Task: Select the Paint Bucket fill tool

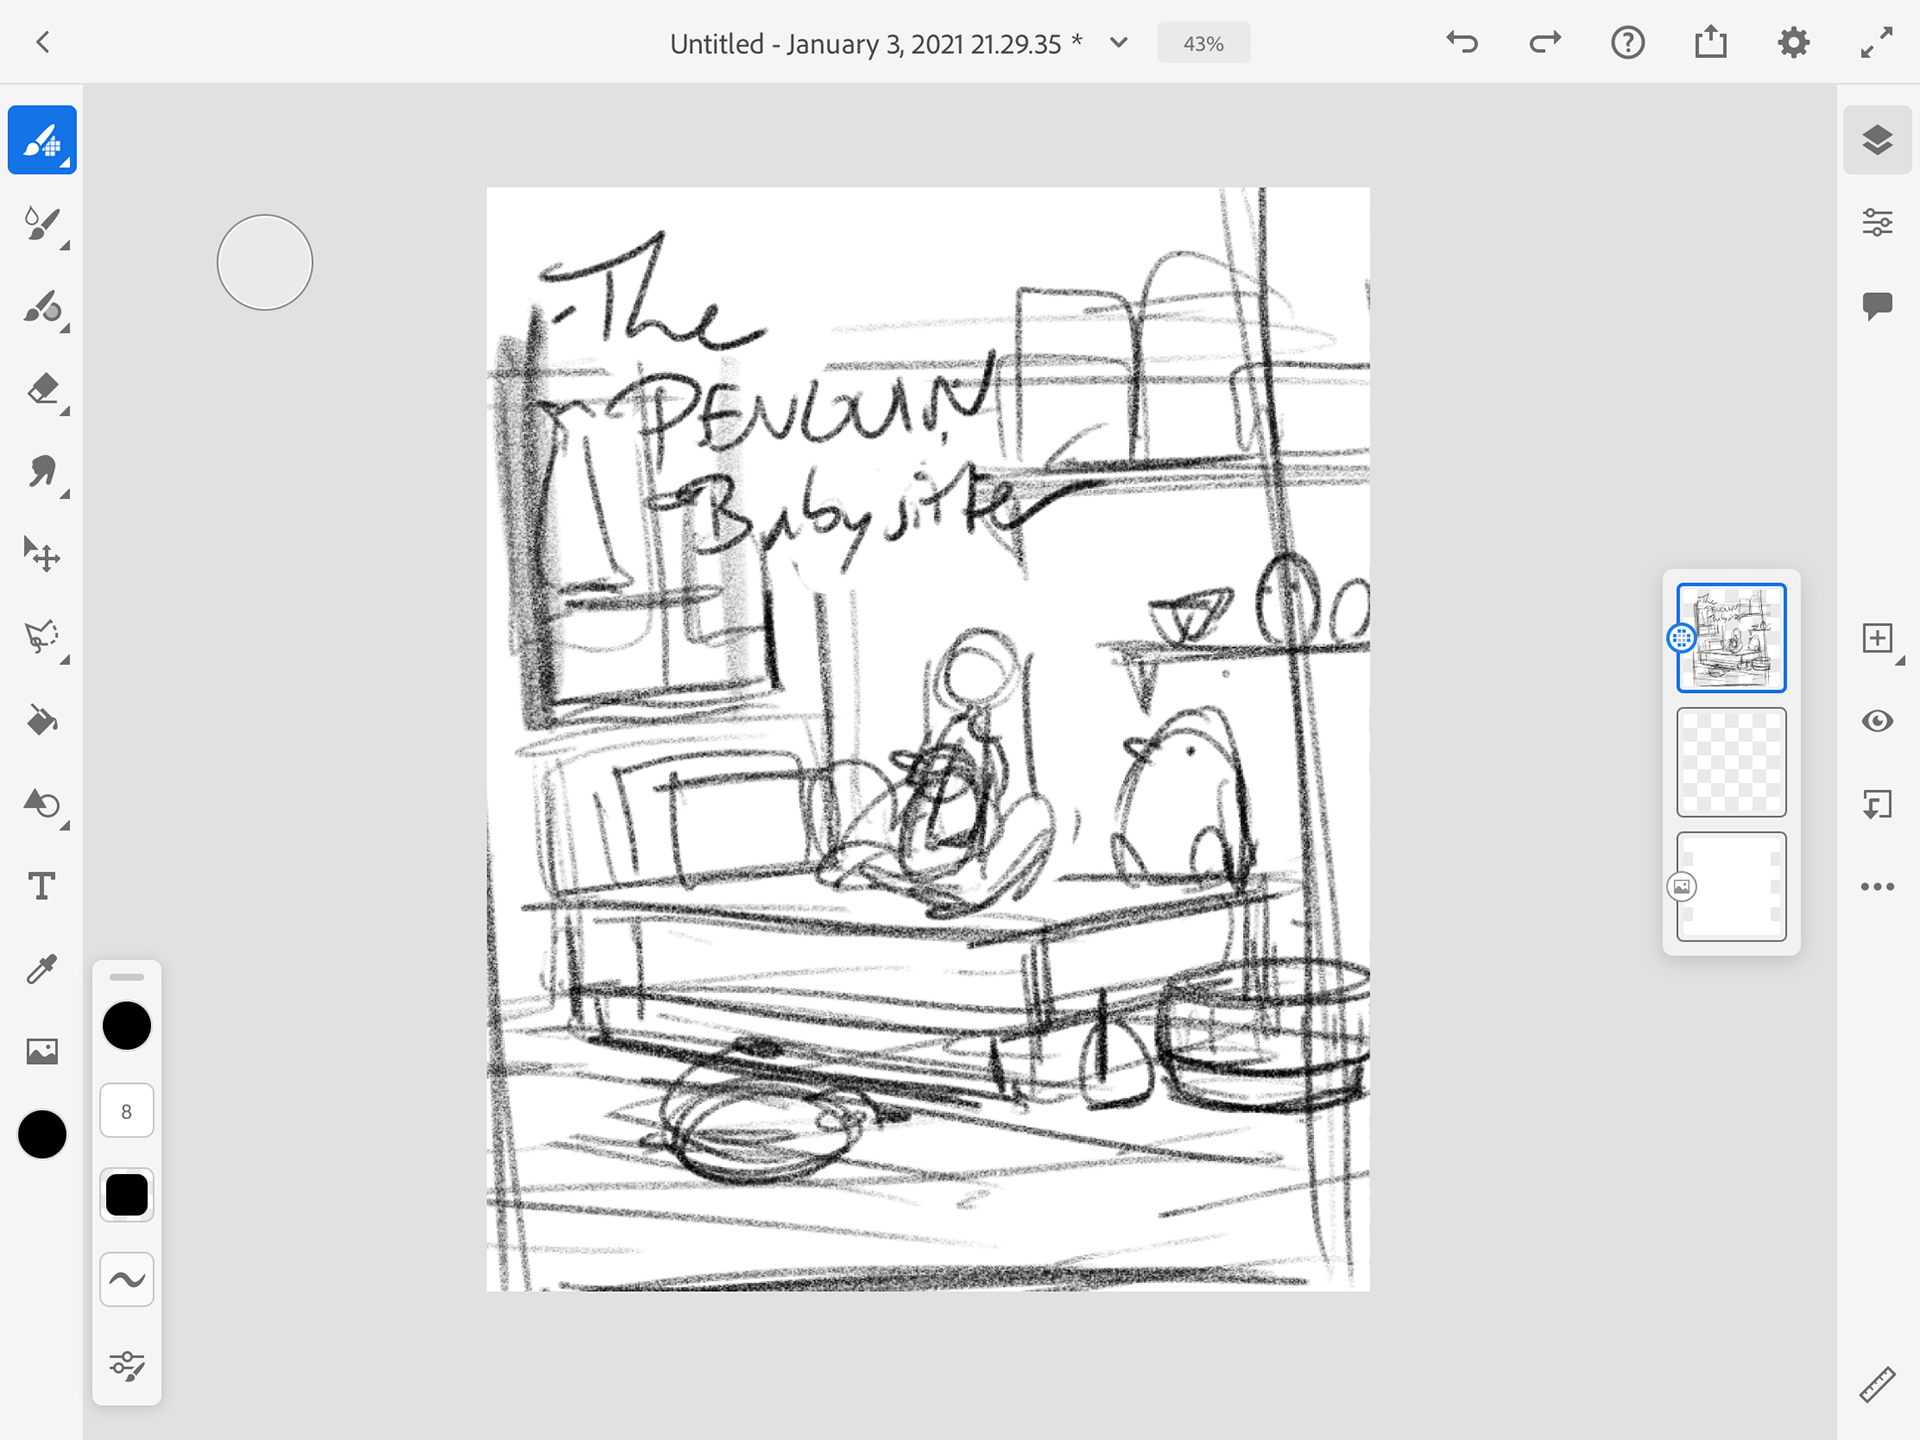Action: coord(42,720)
